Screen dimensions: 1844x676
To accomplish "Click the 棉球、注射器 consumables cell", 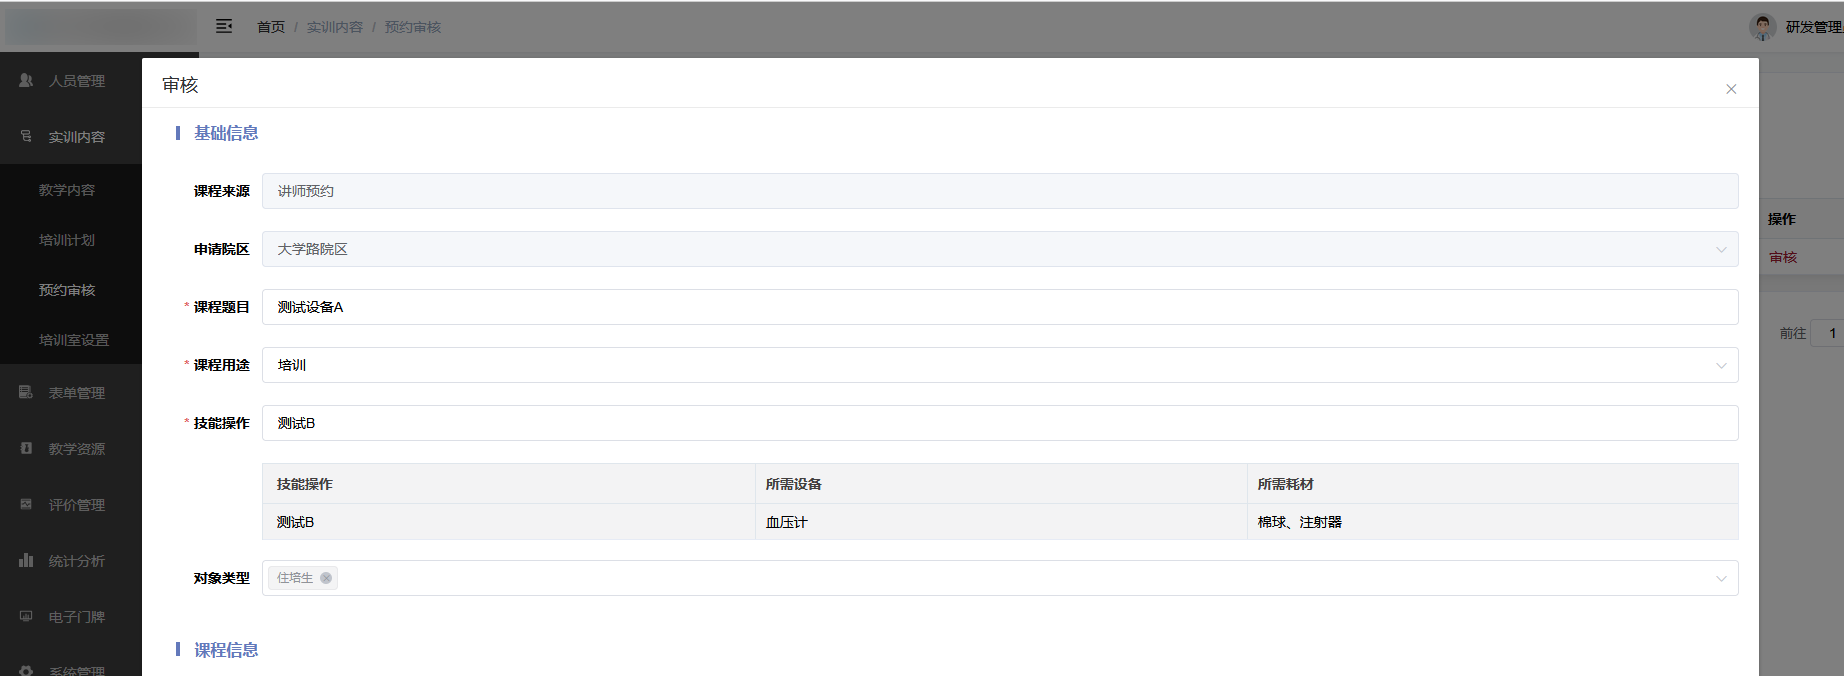I will point(1493,522).
